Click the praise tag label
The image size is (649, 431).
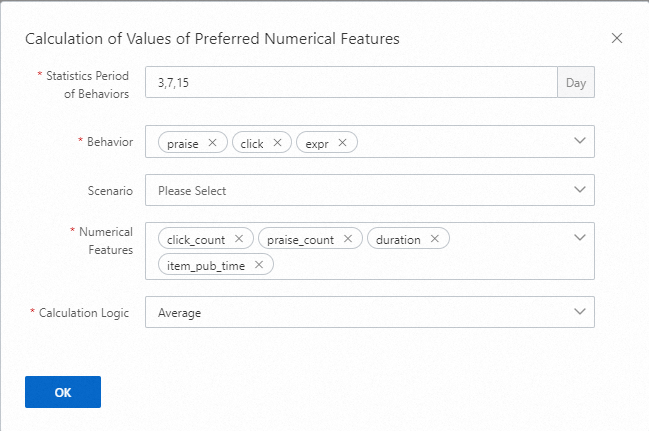pyautogui.click(x=183, y=143)
